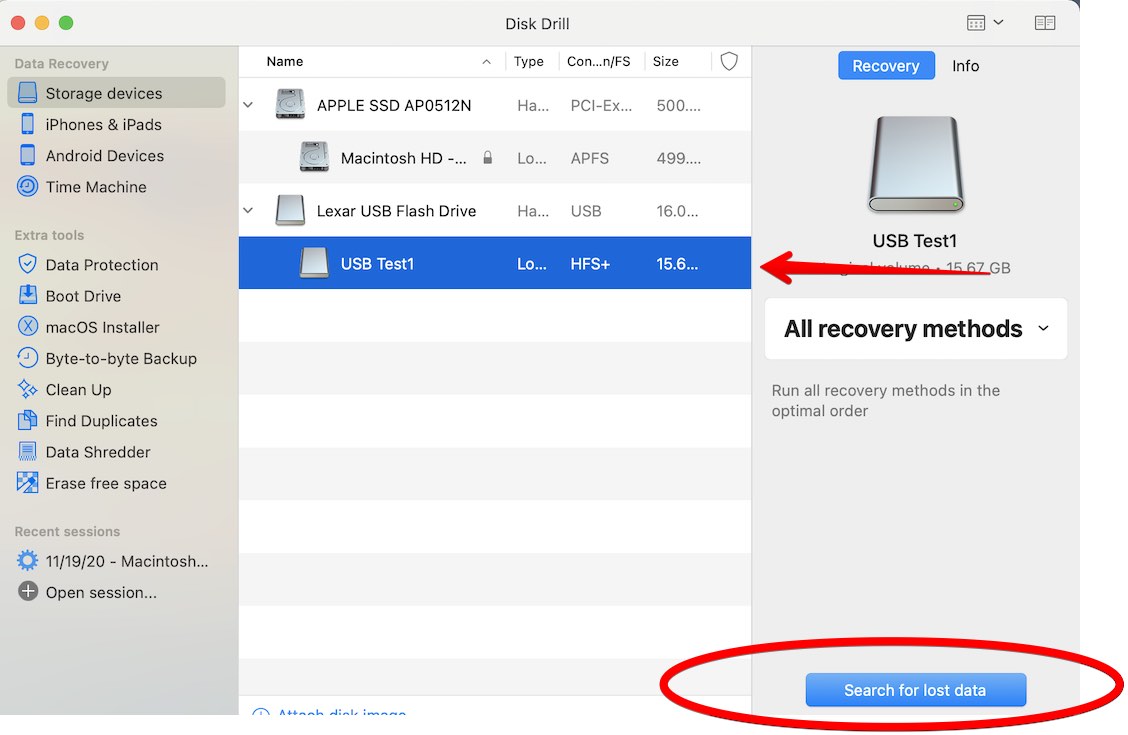This screenshot has width=1128, height=735.
Task: Click the Open session plus icon
Action: pos(27,592)
